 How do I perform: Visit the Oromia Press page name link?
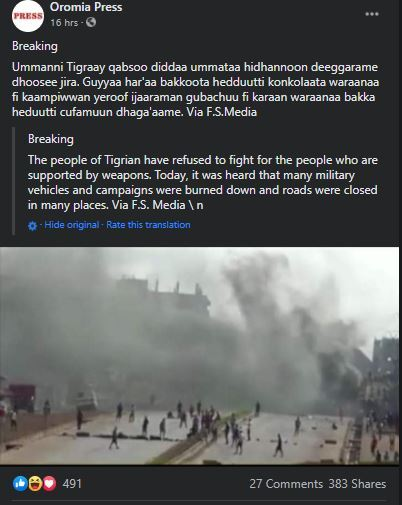[x=86, y=7]
